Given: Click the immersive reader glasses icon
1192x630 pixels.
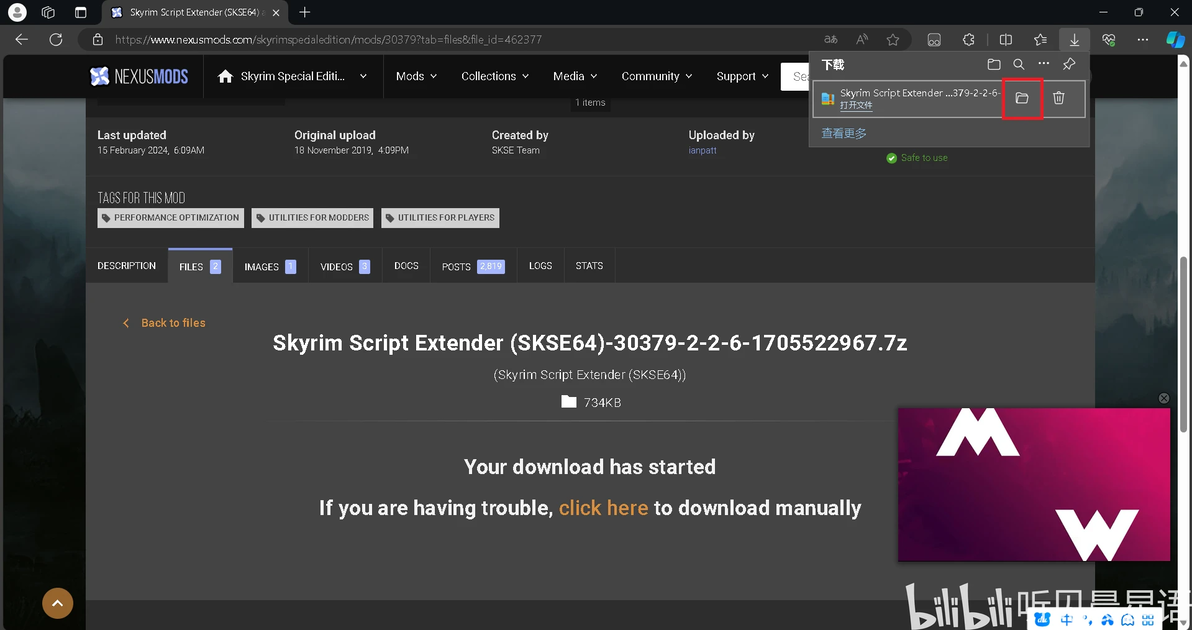Looking at the screenshot, I should pyautogui.click(x=934, y=40).
